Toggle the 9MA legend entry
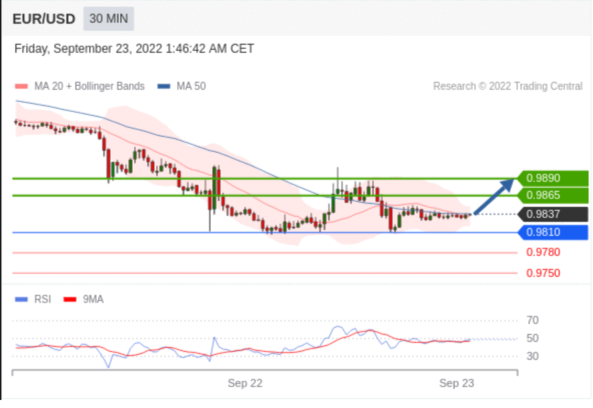Screen dimensions: 593x408 coord(84,299)
